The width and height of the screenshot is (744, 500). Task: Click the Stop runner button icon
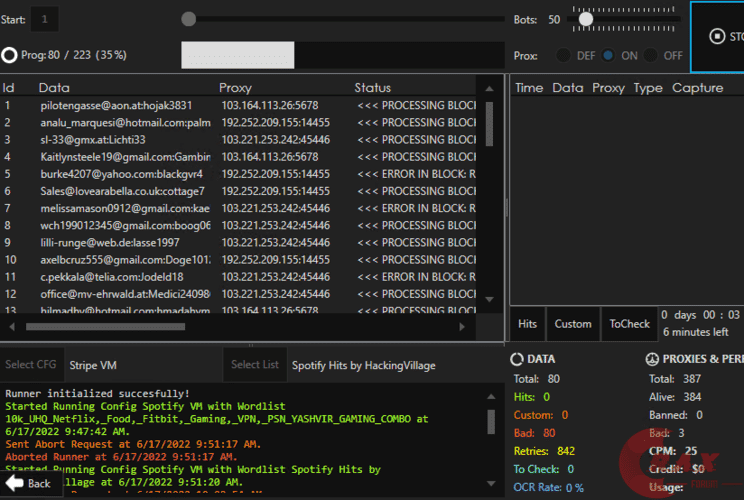(716, 37)
